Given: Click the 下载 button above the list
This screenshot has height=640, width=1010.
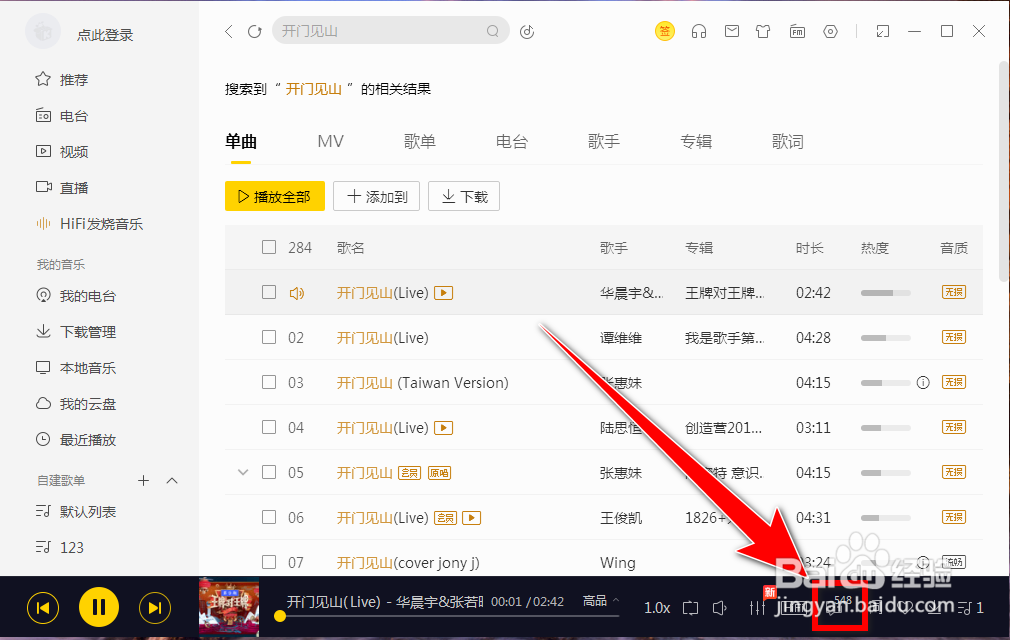Looking at the screenshot, I should pos(464,196).
